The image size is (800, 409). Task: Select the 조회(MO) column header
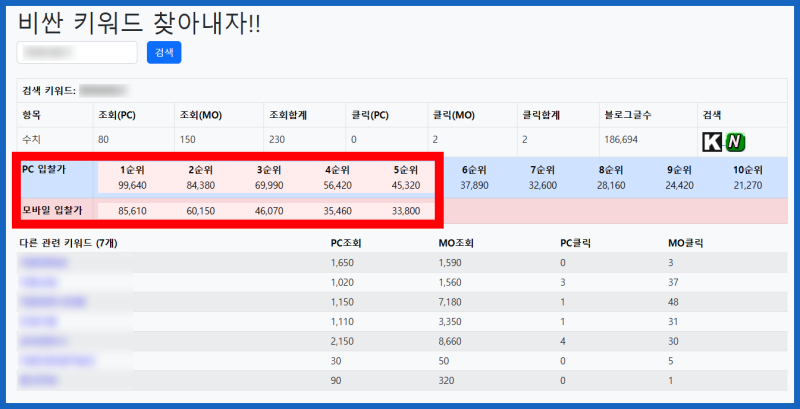coord(199,115)
